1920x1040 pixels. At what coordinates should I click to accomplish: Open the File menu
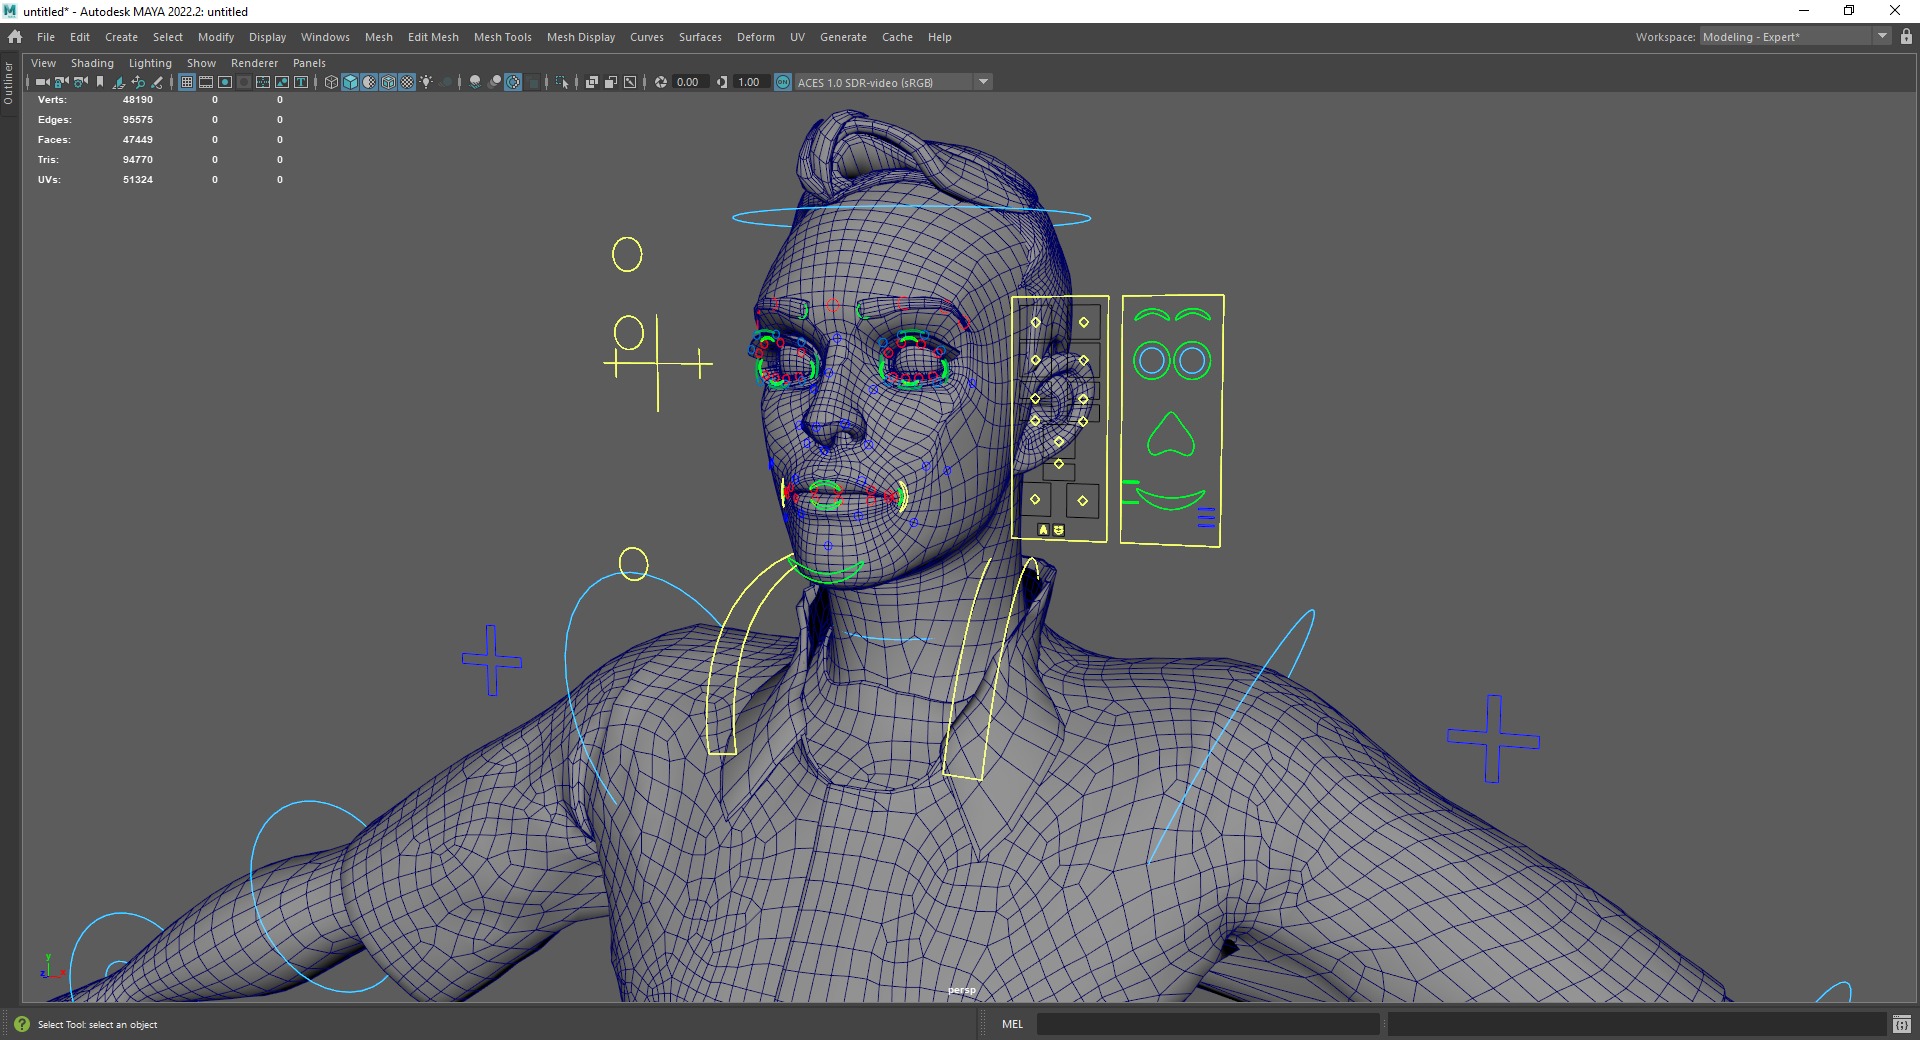(x=46, y=37)
